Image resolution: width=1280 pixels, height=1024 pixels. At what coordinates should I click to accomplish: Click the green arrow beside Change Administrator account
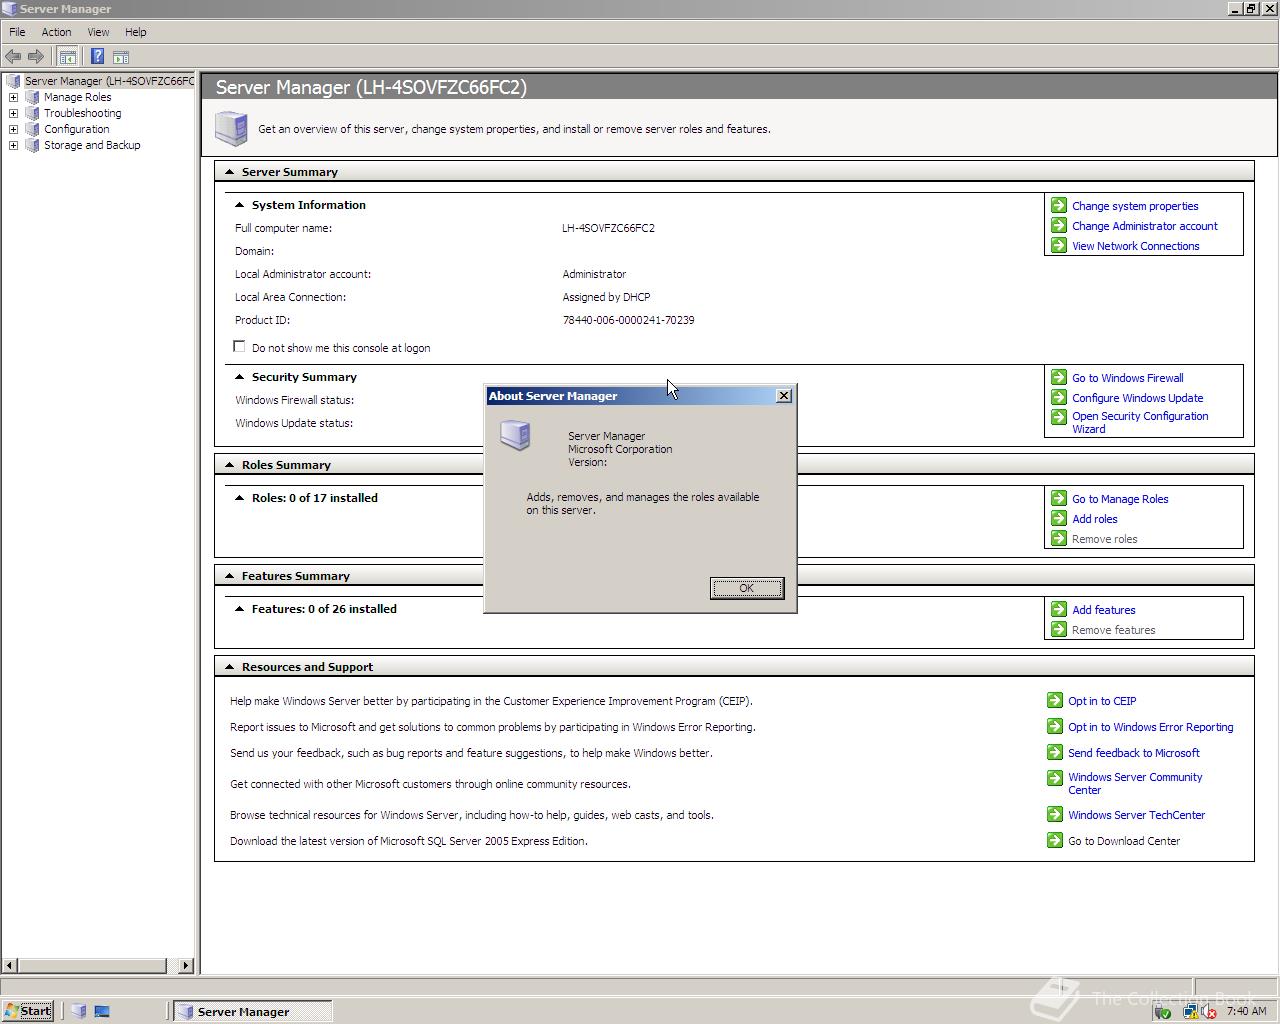tap(1059, 225)
